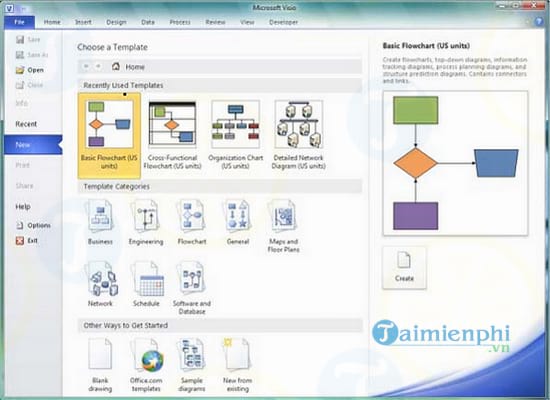Open the Business template category
550x400 pixels.
[x=100, y=222]
